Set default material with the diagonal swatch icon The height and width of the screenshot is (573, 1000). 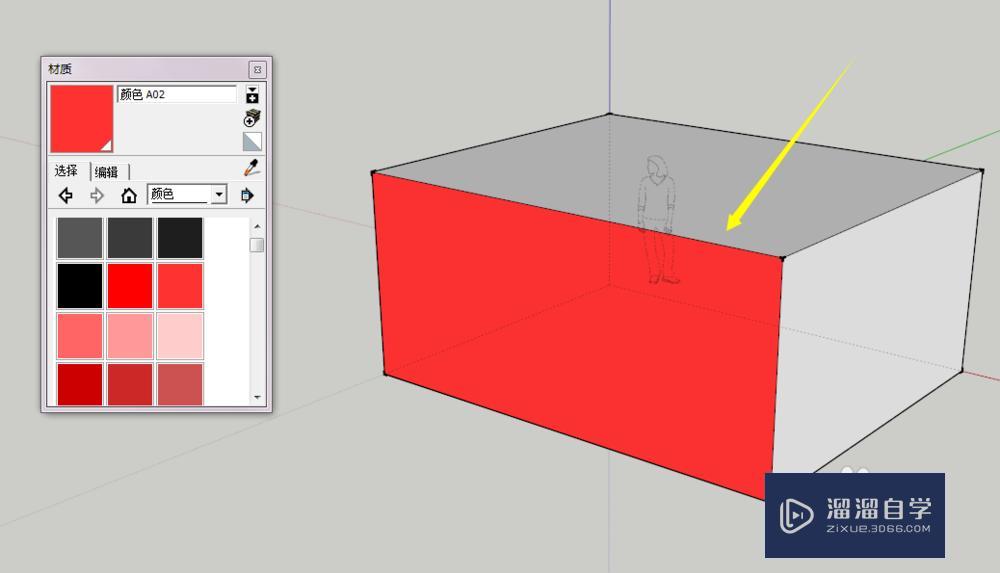[x=252, y=142]
